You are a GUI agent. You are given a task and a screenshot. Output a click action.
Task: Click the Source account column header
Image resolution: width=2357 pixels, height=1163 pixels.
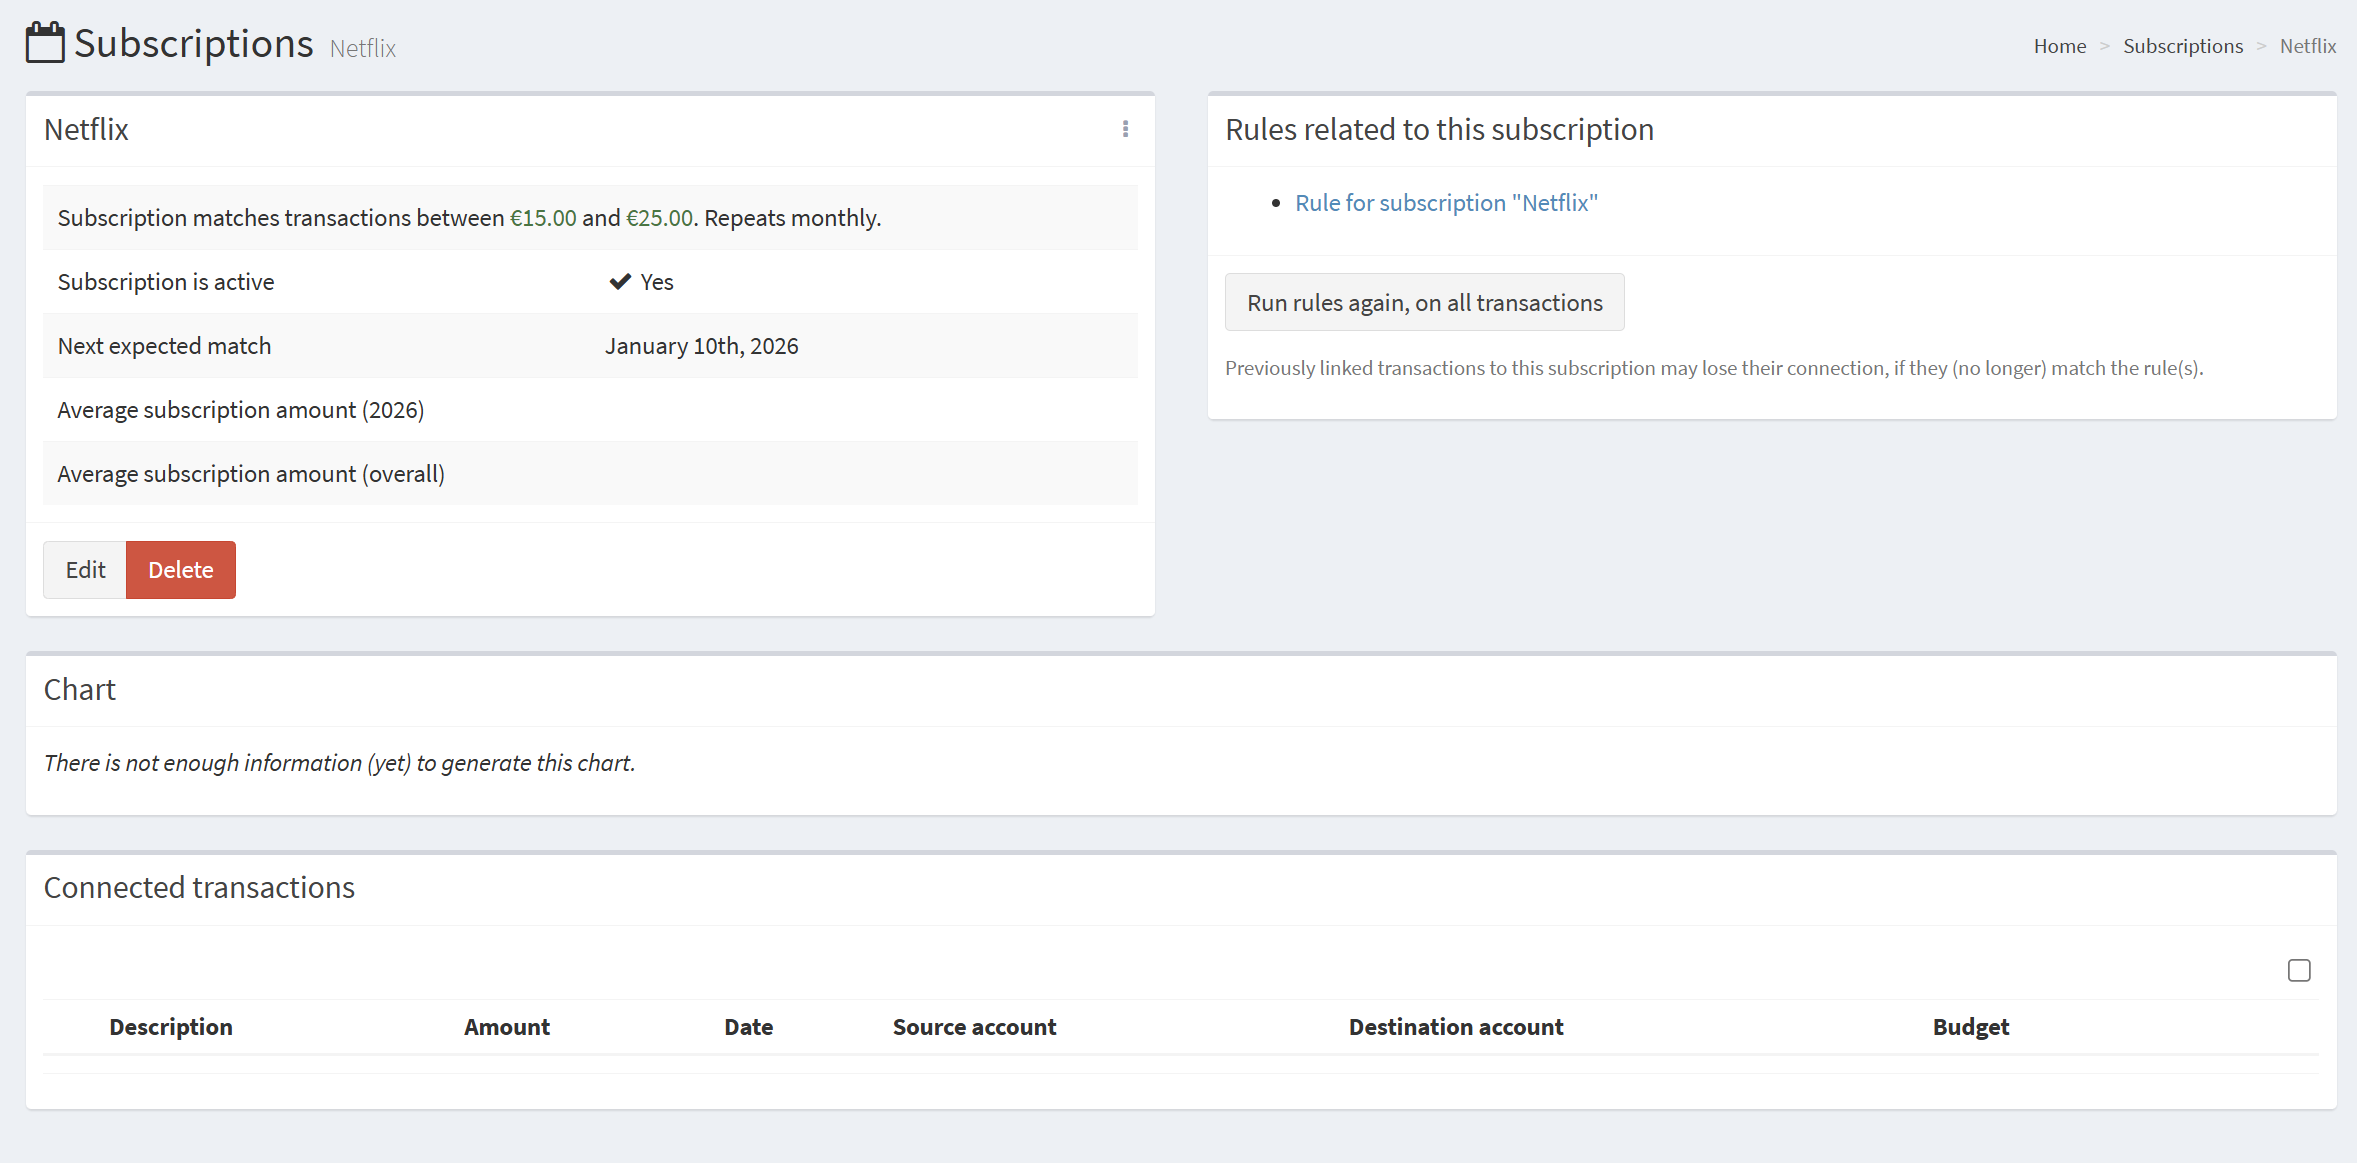[974, 1027]
